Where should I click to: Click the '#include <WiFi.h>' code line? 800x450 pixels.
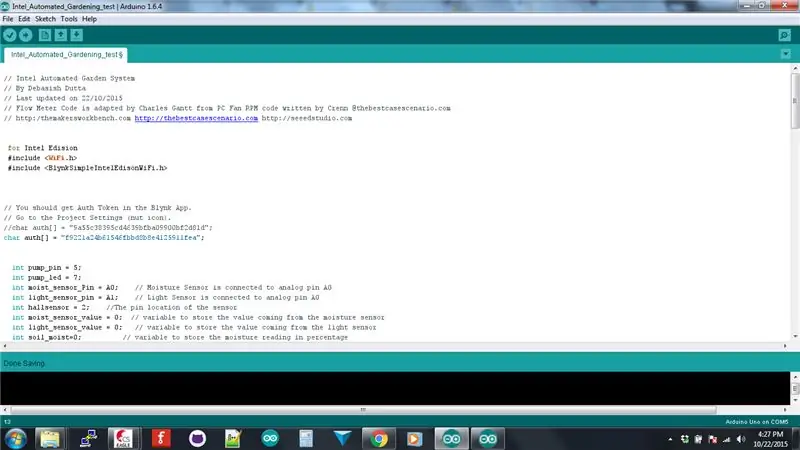coord(42,158)
